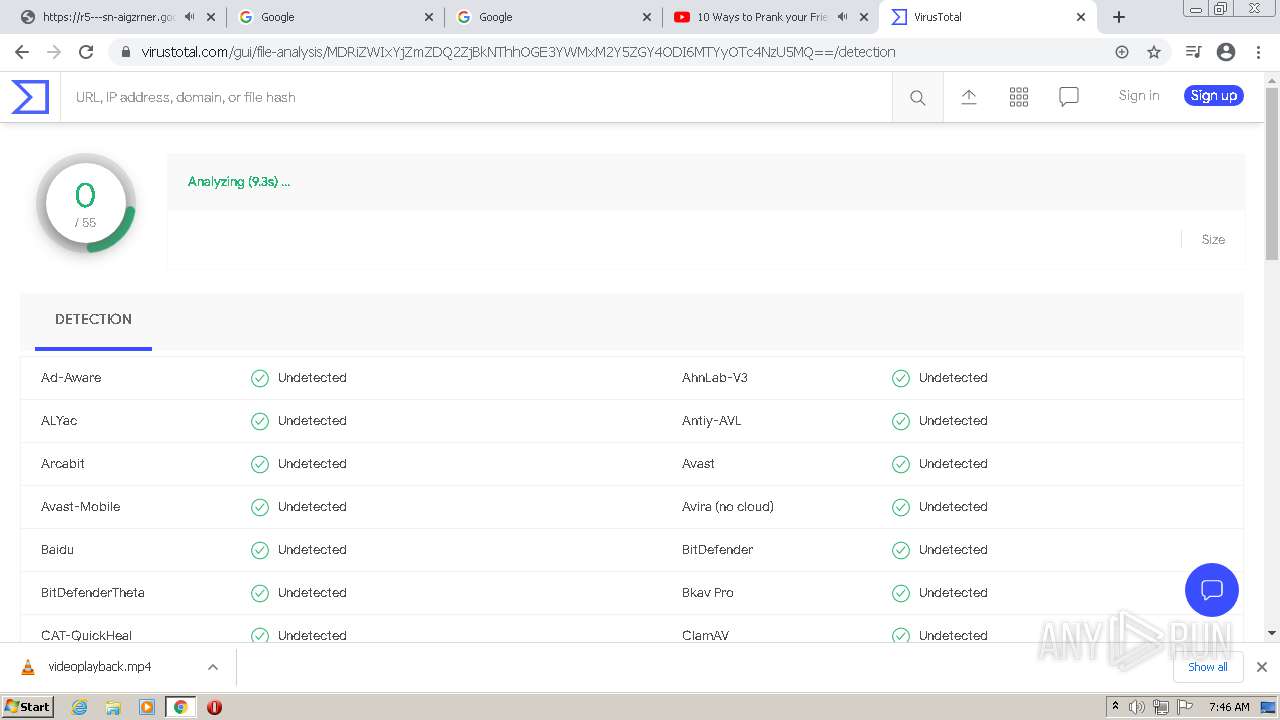This screenshot has height=720, width=1280.
Task: Click the Sign up button
Action: 1214,96
